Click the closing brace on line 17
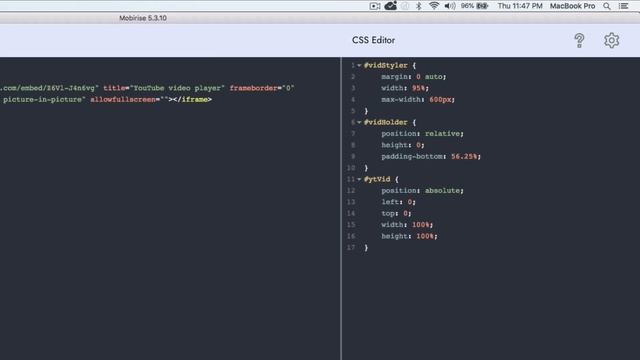 tap(366, 247)
